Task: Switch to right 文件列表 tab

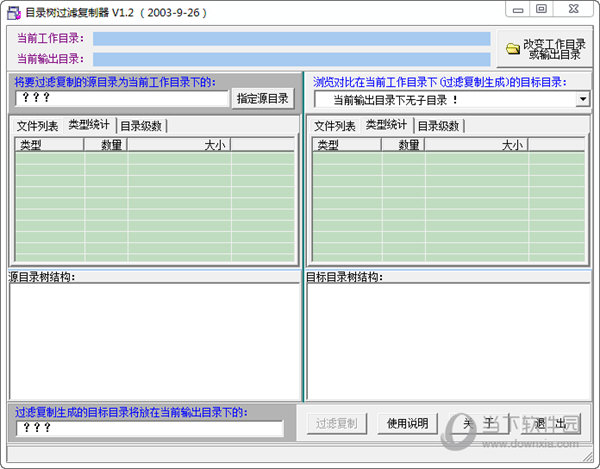Action: click(x=335, y=126)
